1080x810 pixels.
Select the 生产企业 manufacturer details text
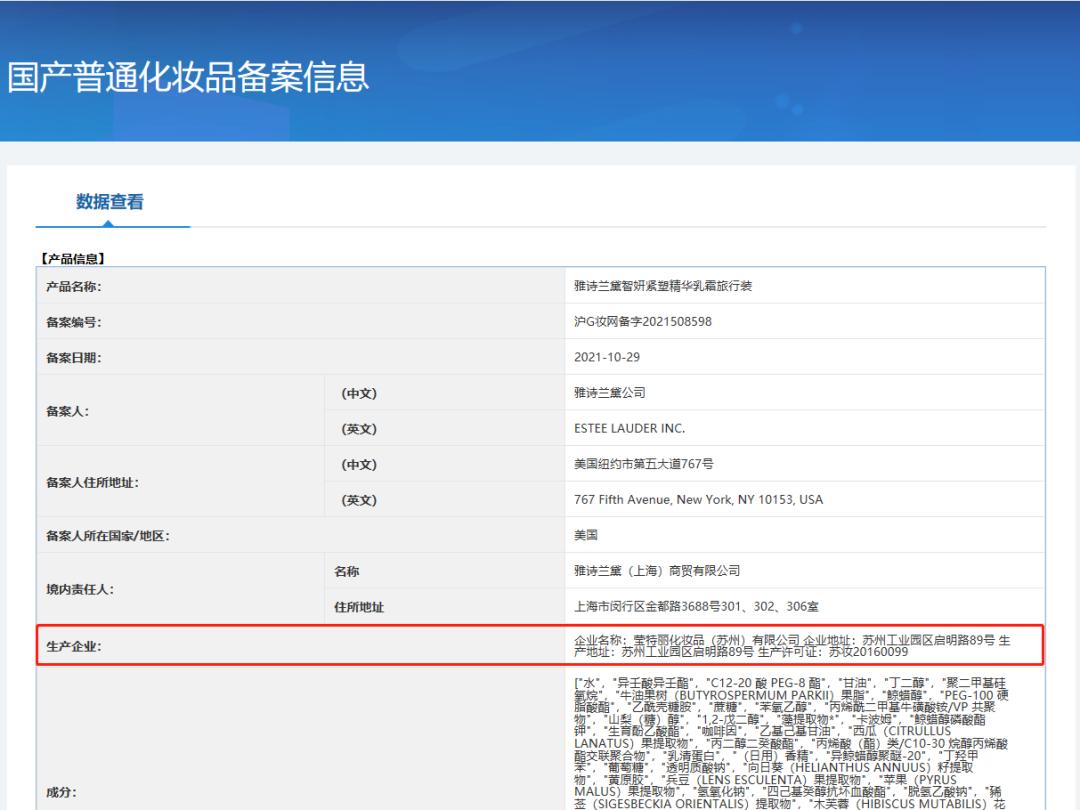coord(792,646)
